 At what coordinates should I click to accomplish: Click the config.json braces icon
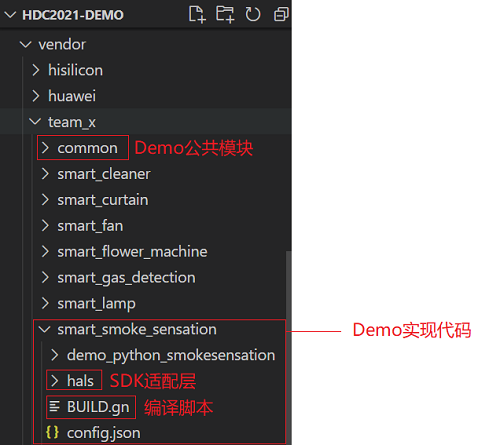52,432
